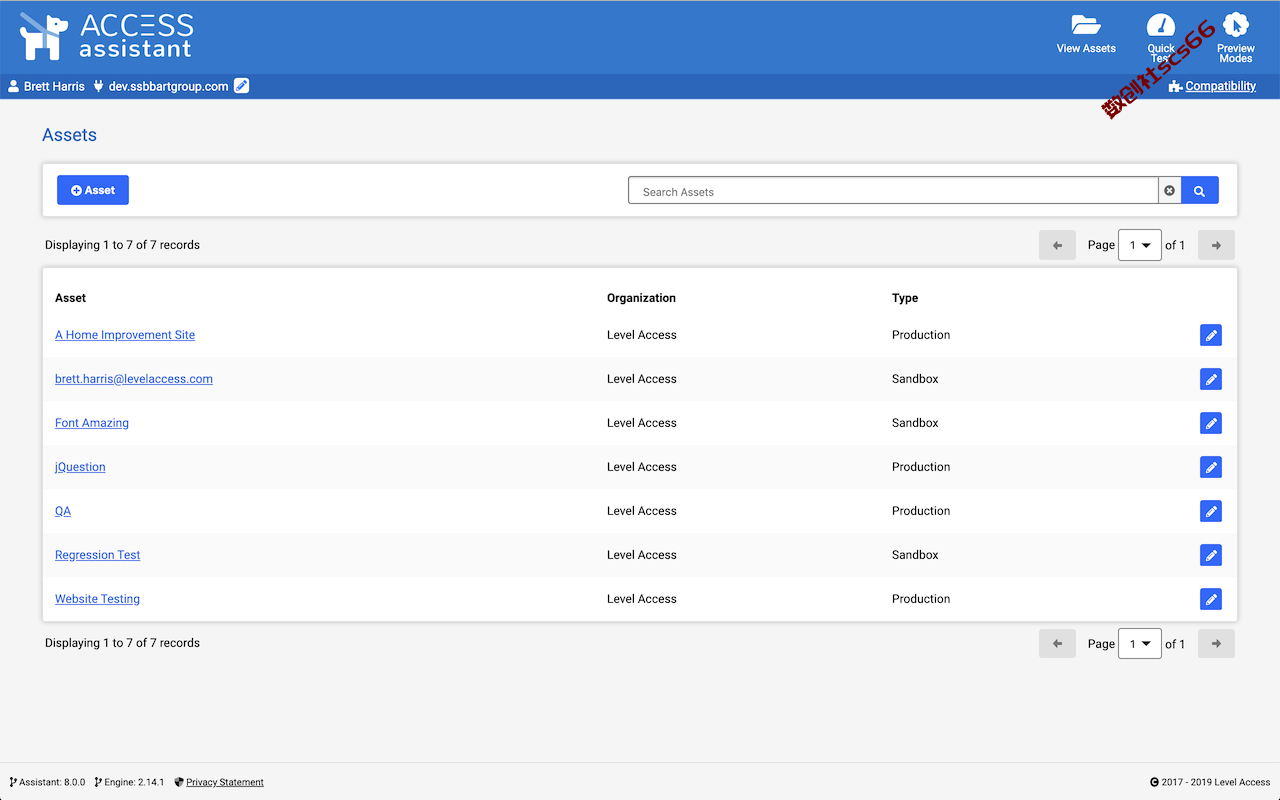1280x800 pixels.
Task: Click the Brett Harris user name
Action: pos(54,86)
